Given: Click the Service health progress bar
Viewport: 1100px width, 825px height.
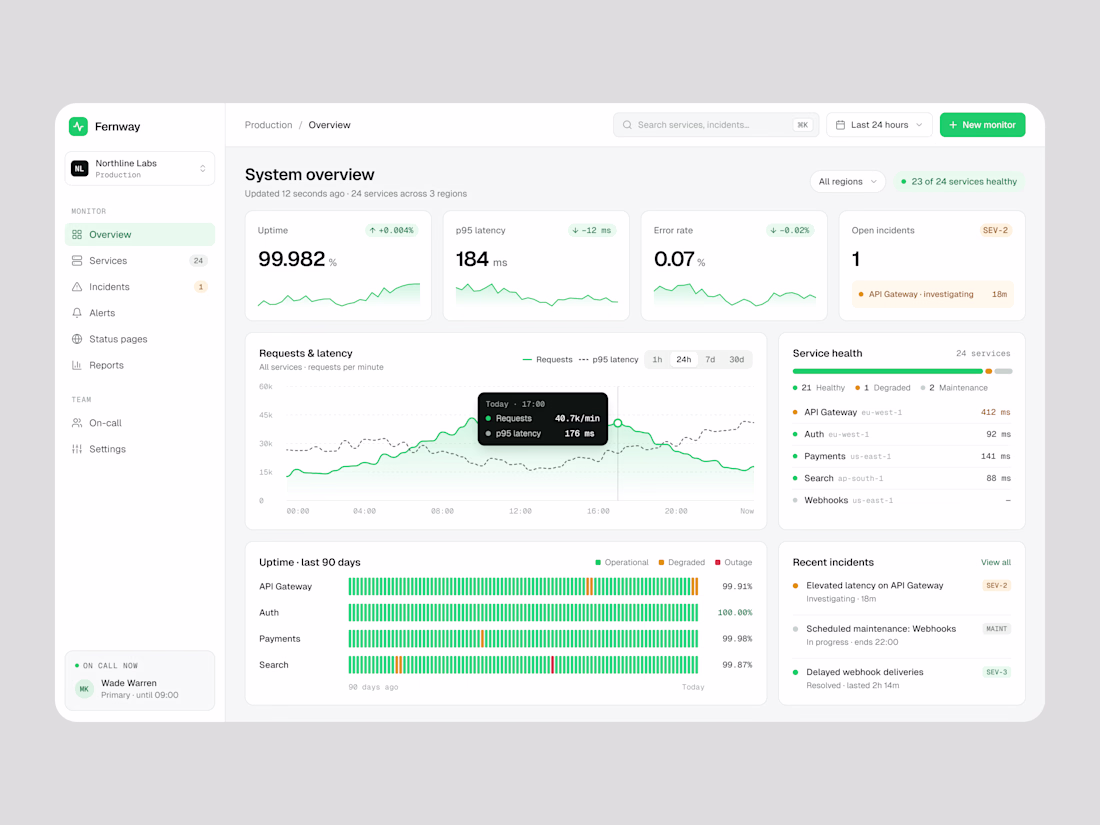Looking at the screenshot, I should pos(902,371).
